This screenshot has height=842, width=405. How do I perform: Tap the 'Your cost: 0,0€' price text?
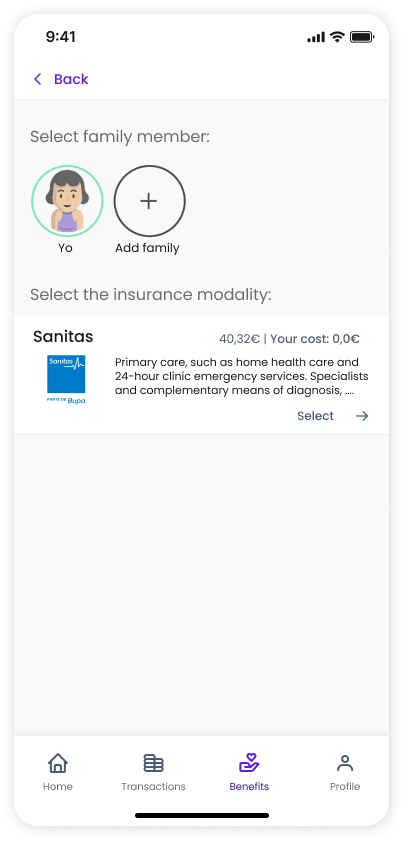pyautogui.click(x=315, y=339)
